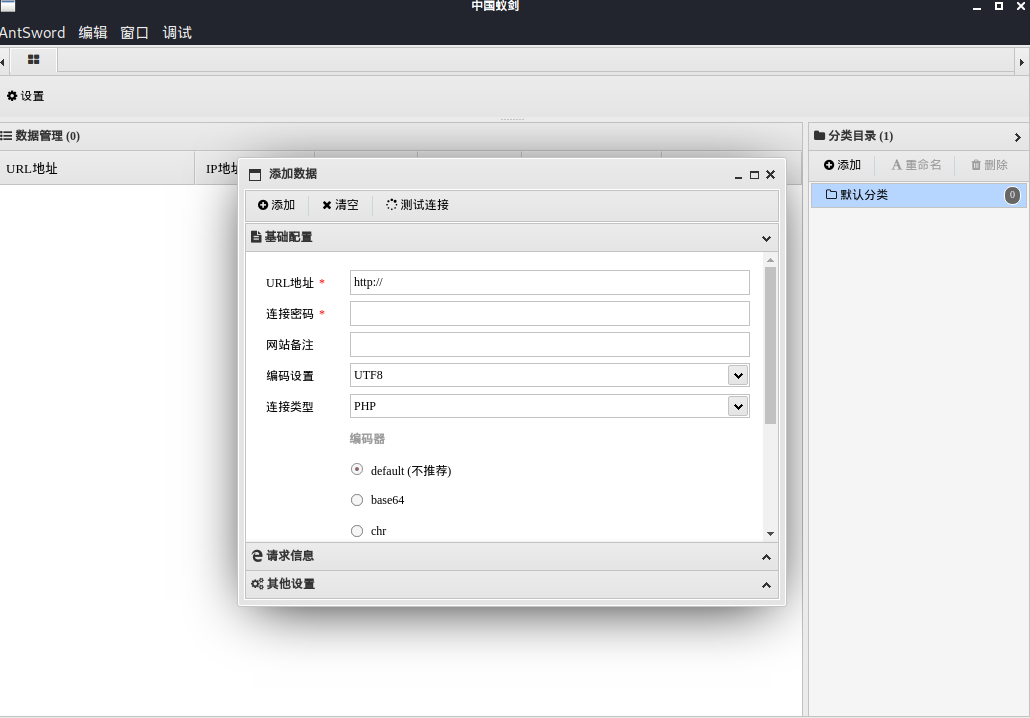Click the 删除 category button
This screenshot has width=1030, height=718.
click(x=989, y=165)
